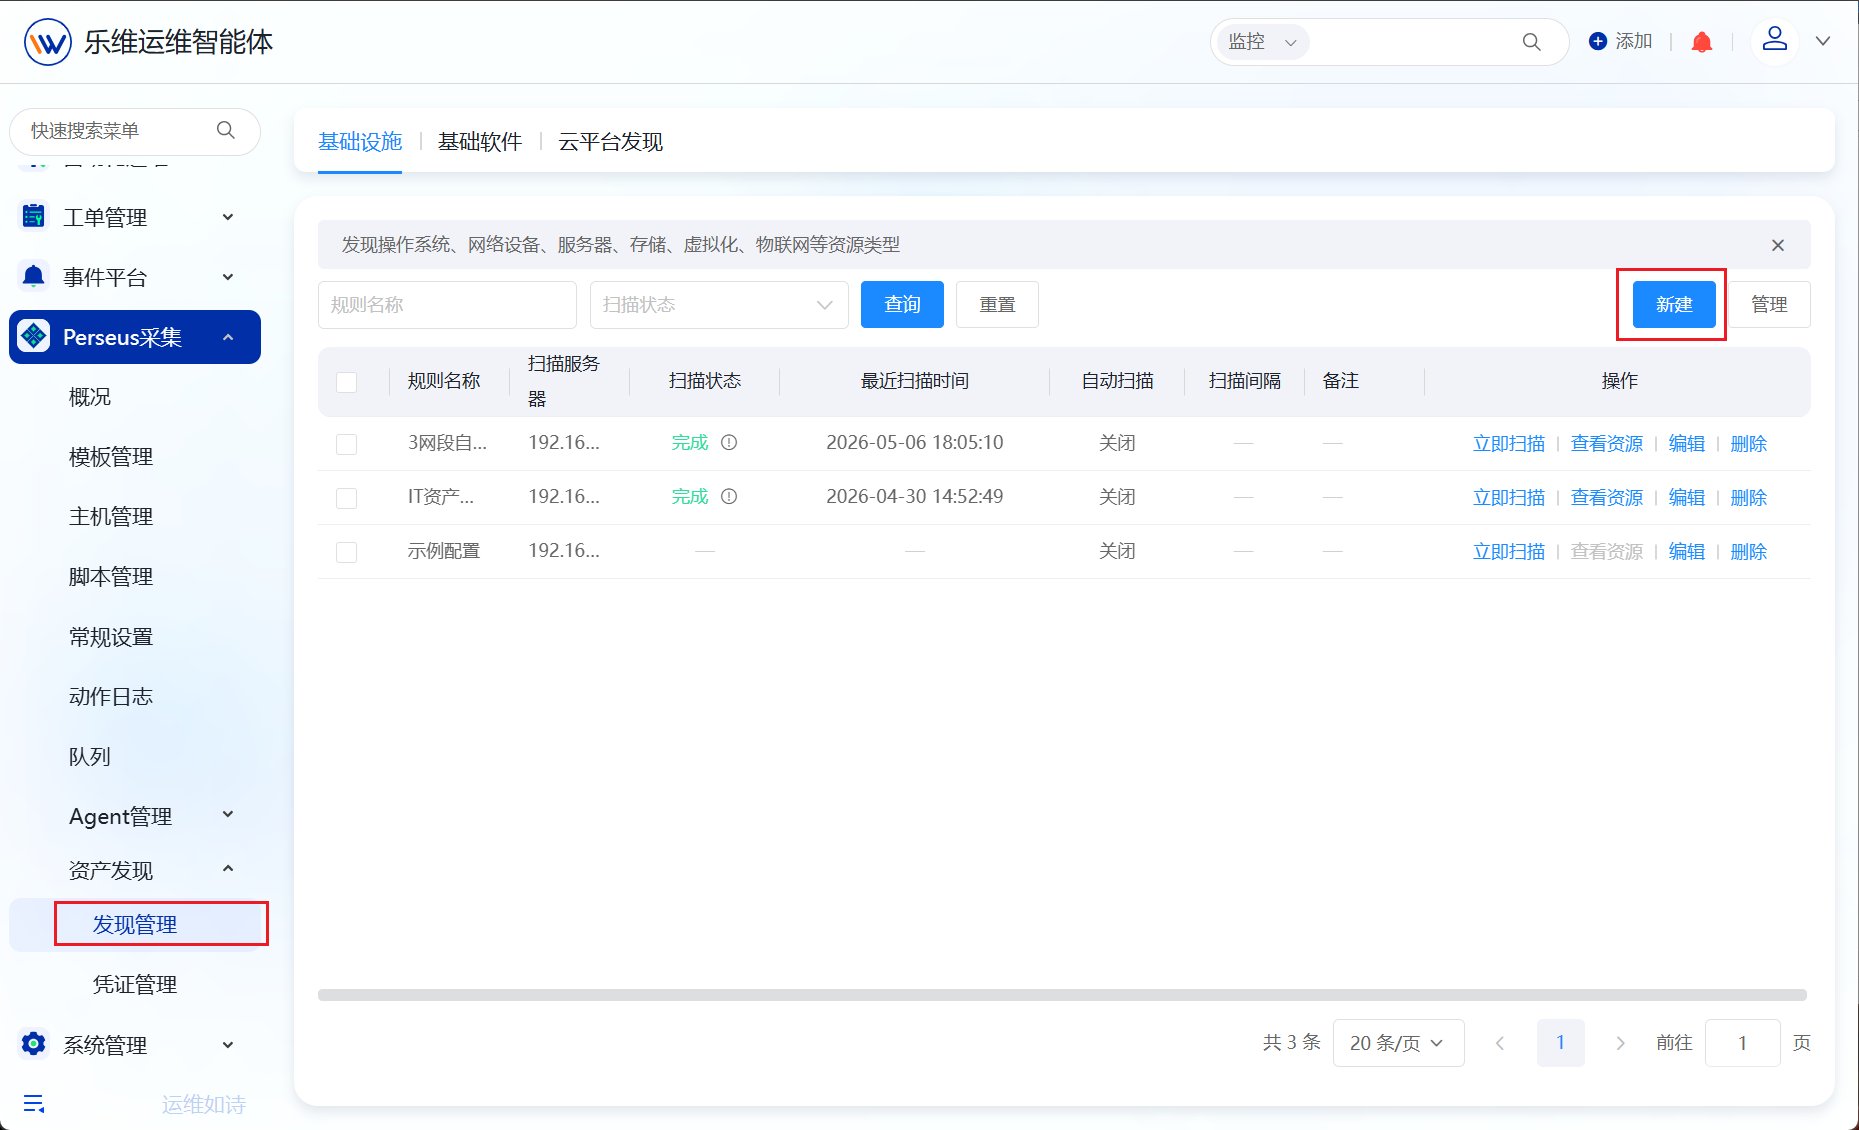Click the 管理 button
The image size is (1859, 1130).
click(1769, 305)
